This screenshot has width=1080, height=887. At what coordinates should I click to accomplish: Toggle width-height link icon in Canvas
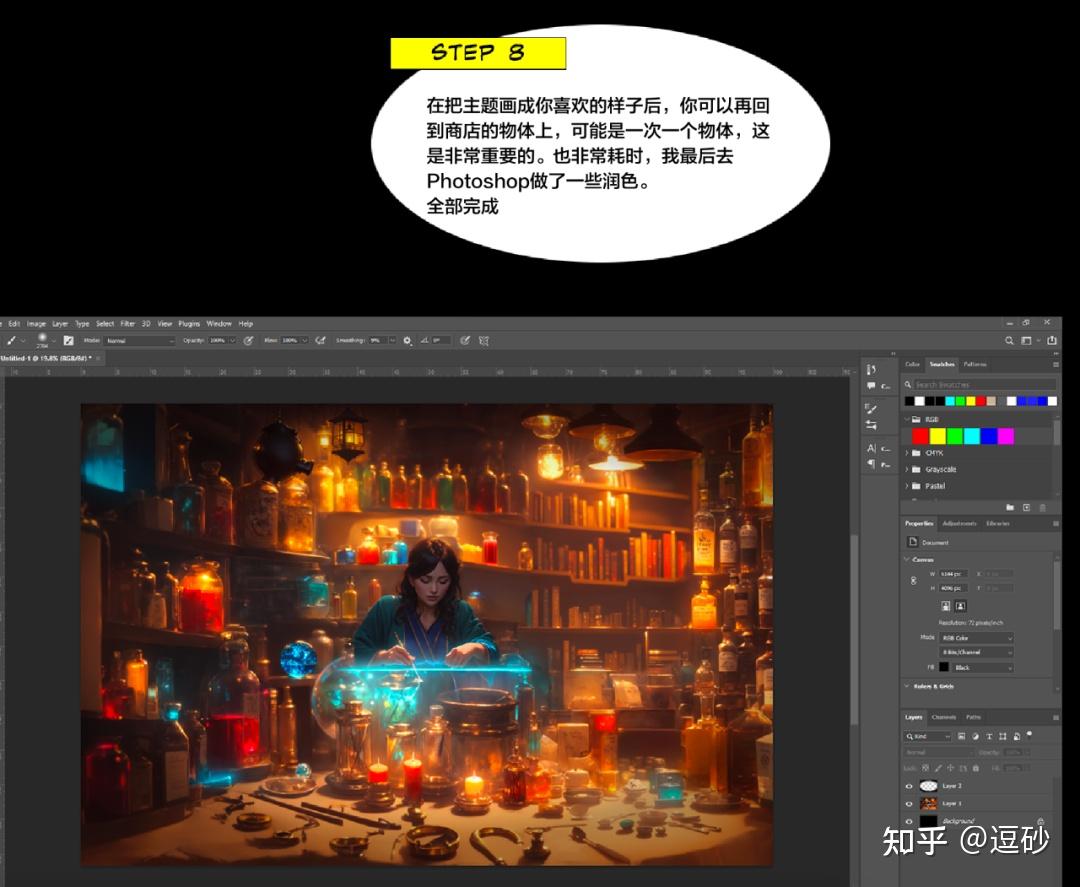[913, 581]
